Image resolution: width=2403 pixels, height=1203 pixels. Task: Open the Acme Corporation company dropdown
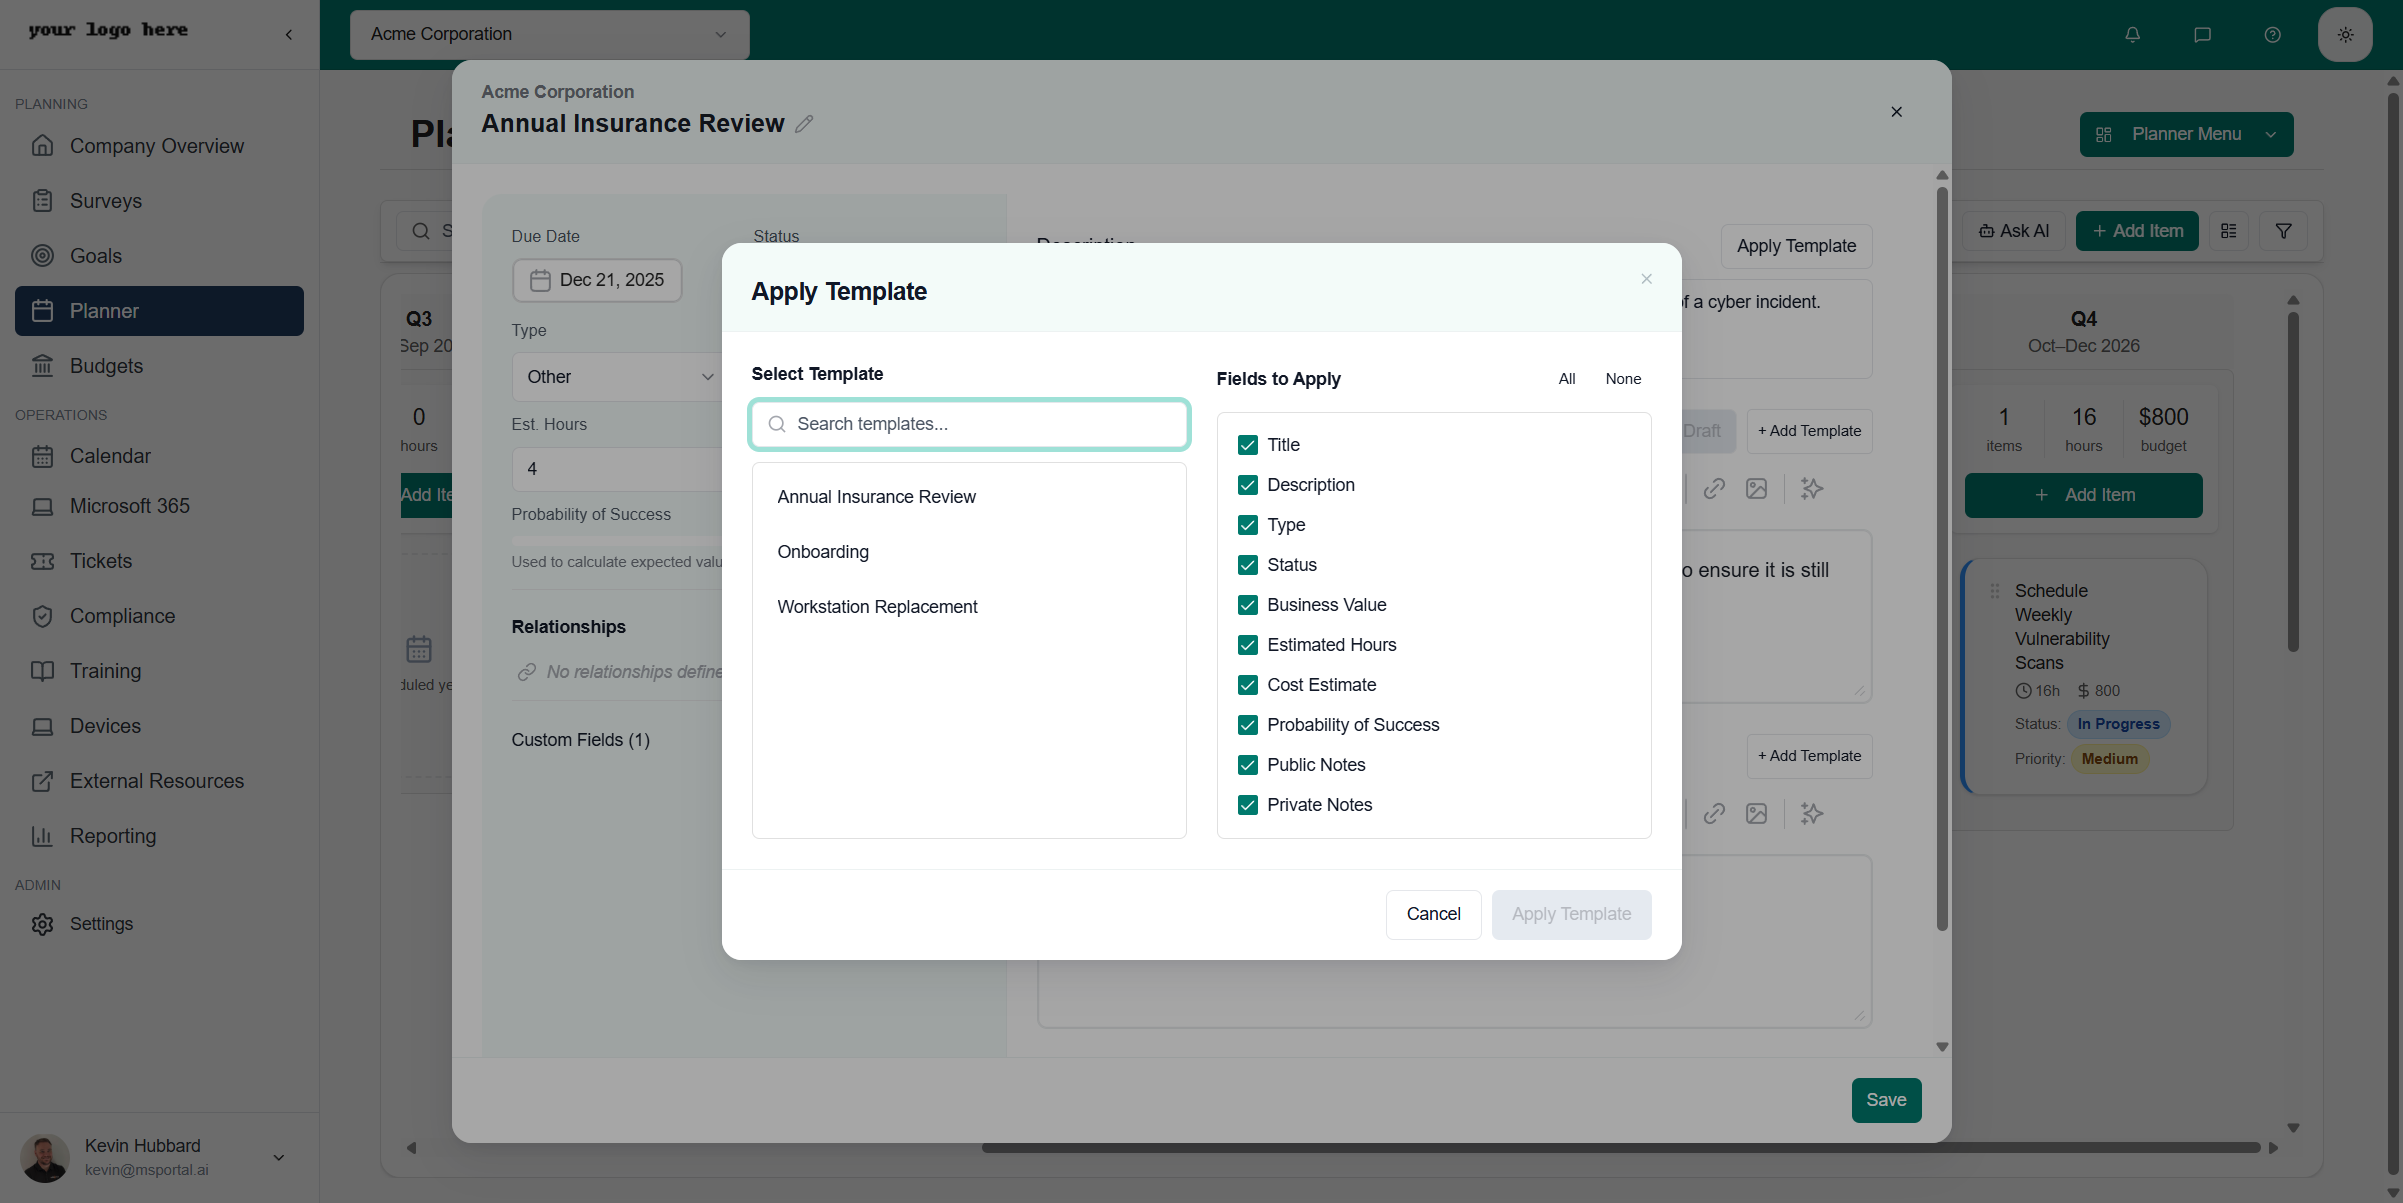pyautogui.click(x=549, y=35)
